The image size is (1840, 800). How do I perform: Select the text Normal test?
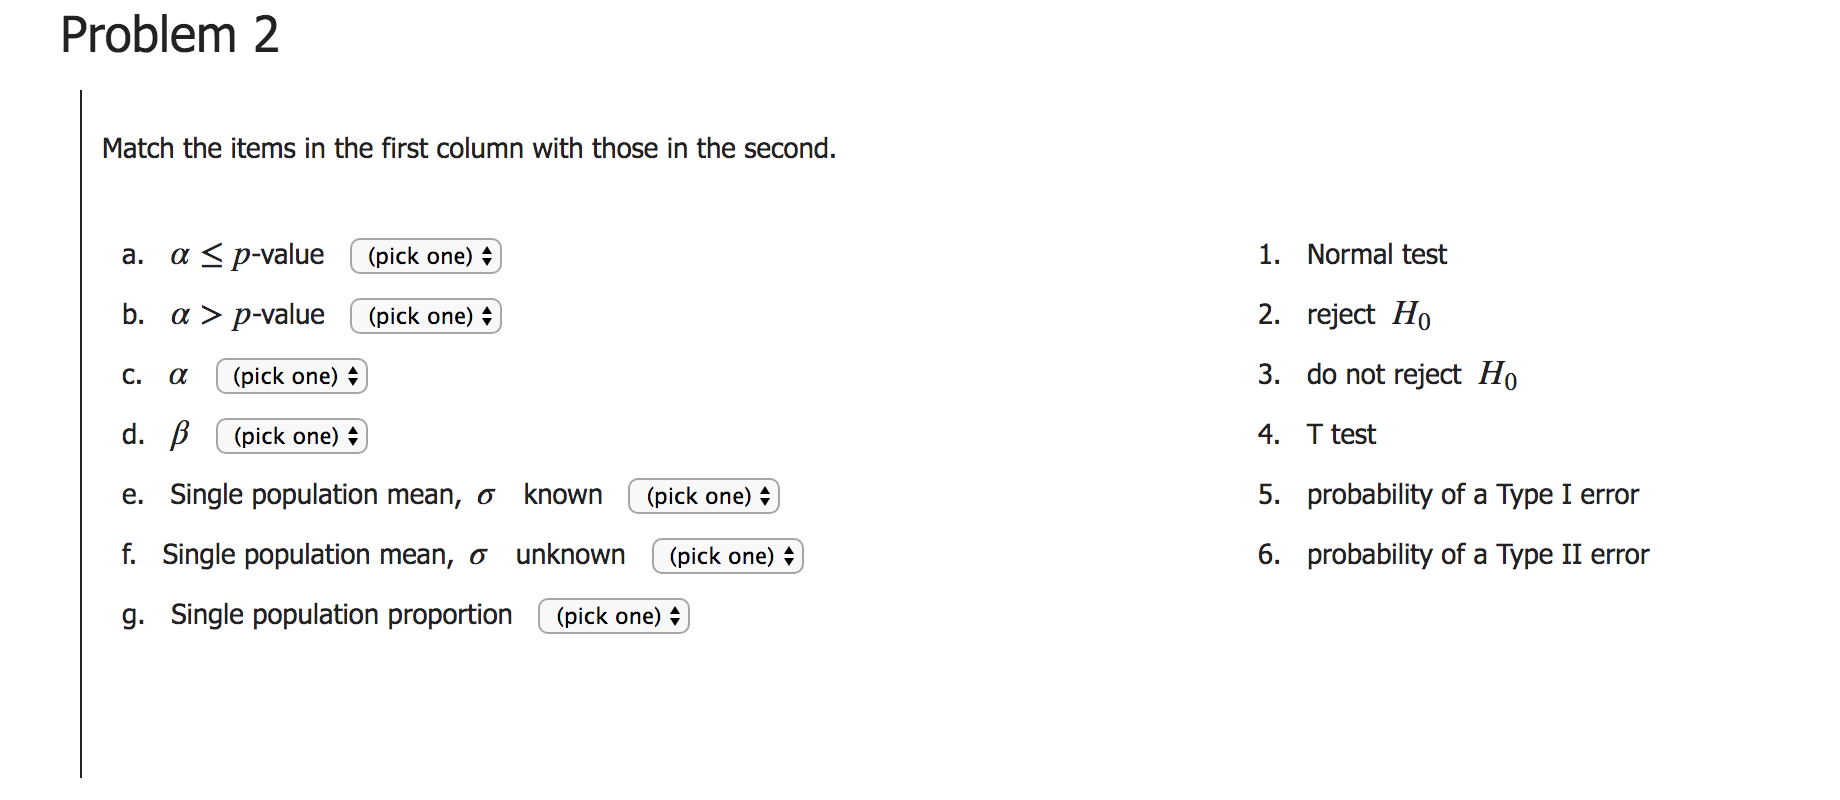tap(1376, 254)
